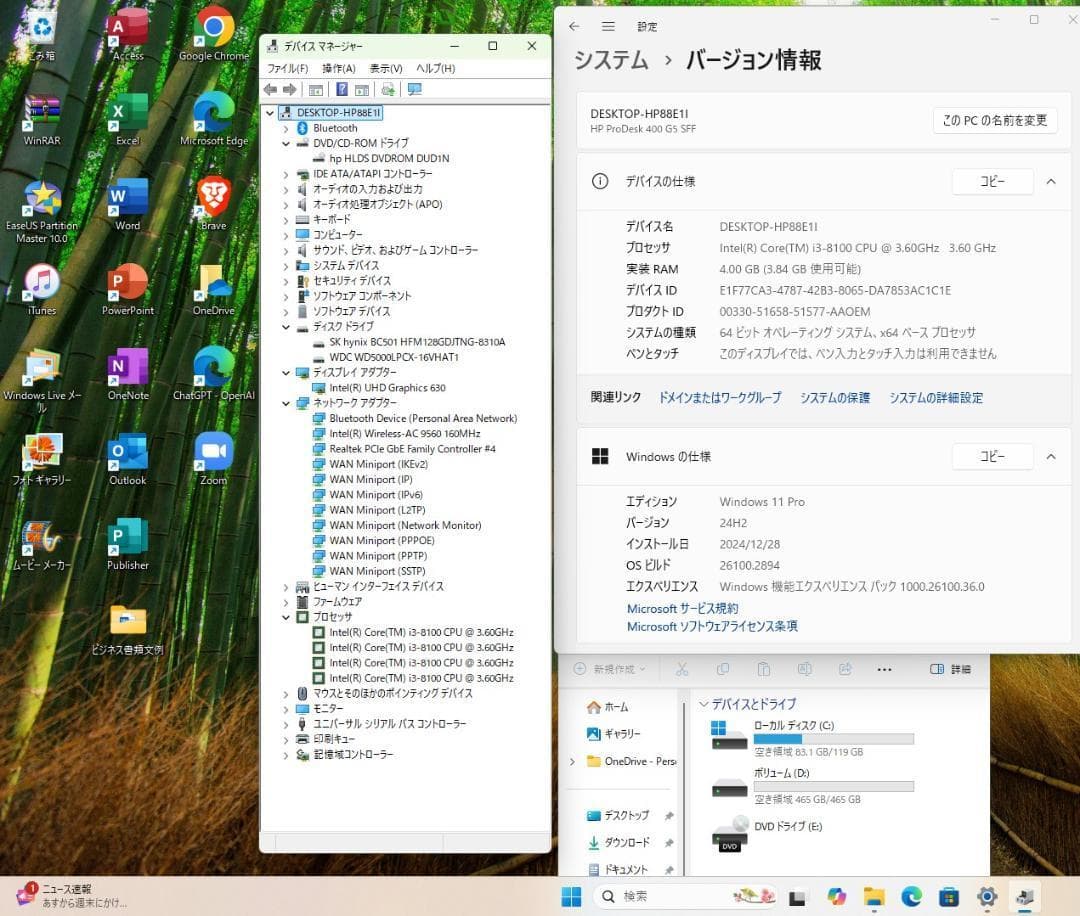Click the C drive capacity usage bar

835,738
